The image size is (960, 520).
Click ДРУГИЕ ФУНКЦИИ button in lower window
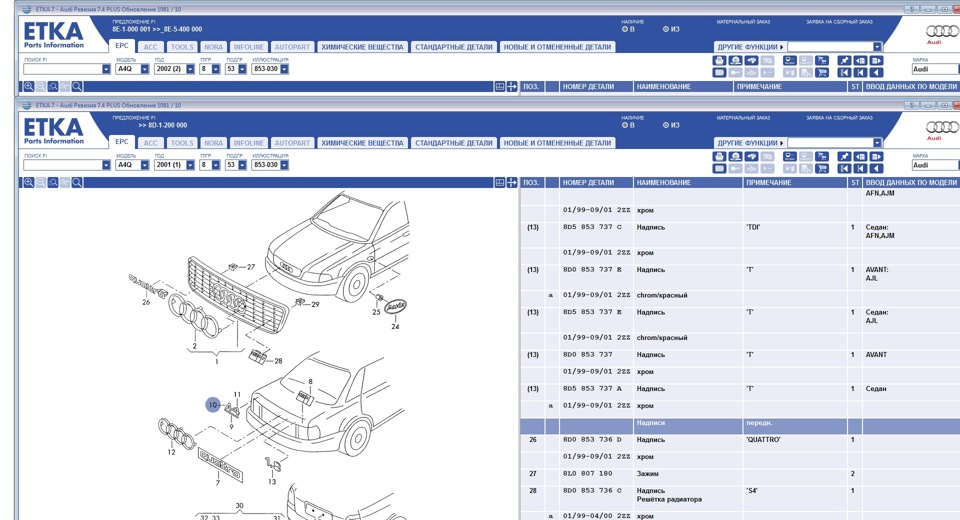coord(750,143)
